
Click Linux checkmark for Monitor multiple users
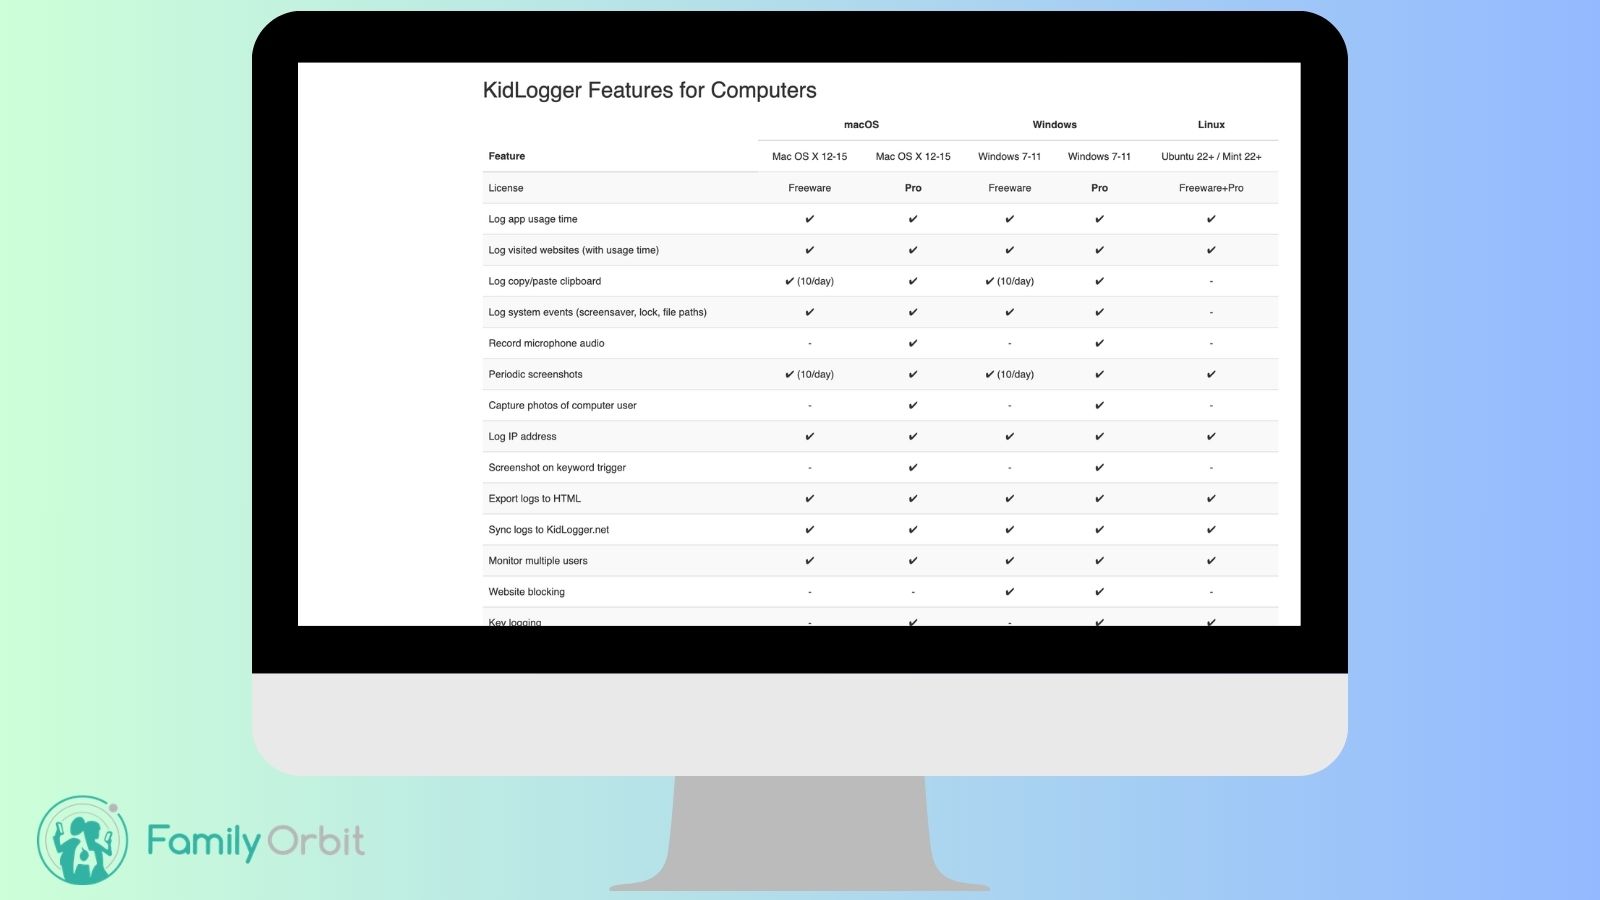(1211, 560)
